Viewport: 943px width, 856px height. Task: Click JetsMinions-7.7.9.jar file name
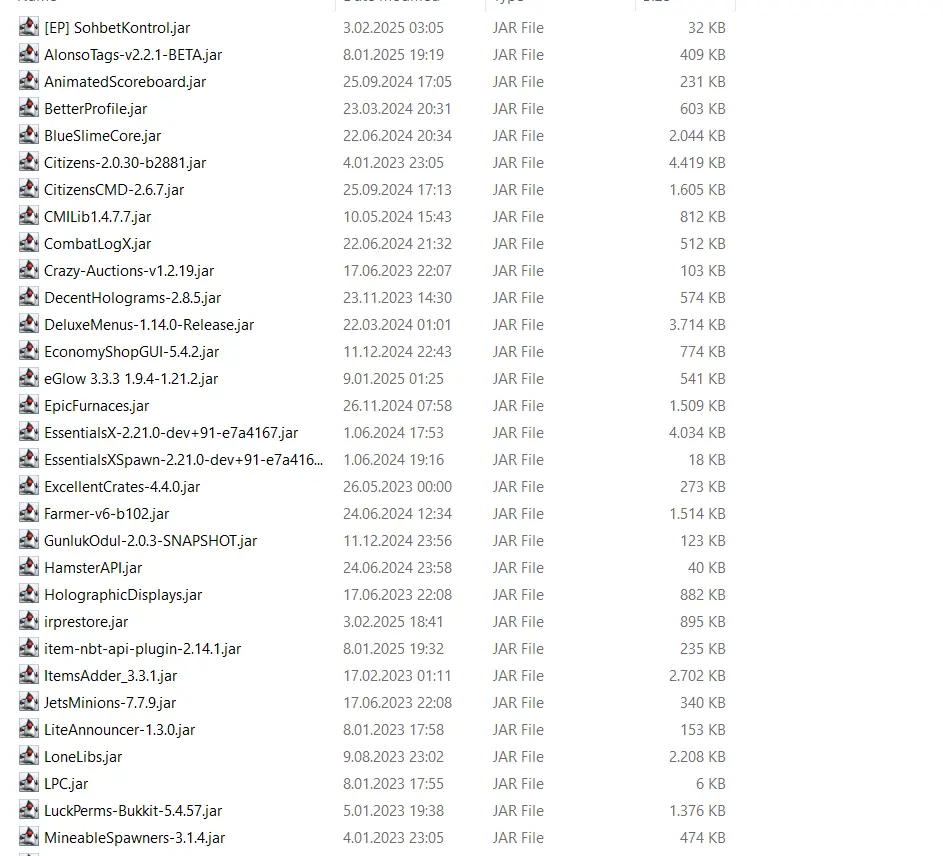(x=110, y=703)
